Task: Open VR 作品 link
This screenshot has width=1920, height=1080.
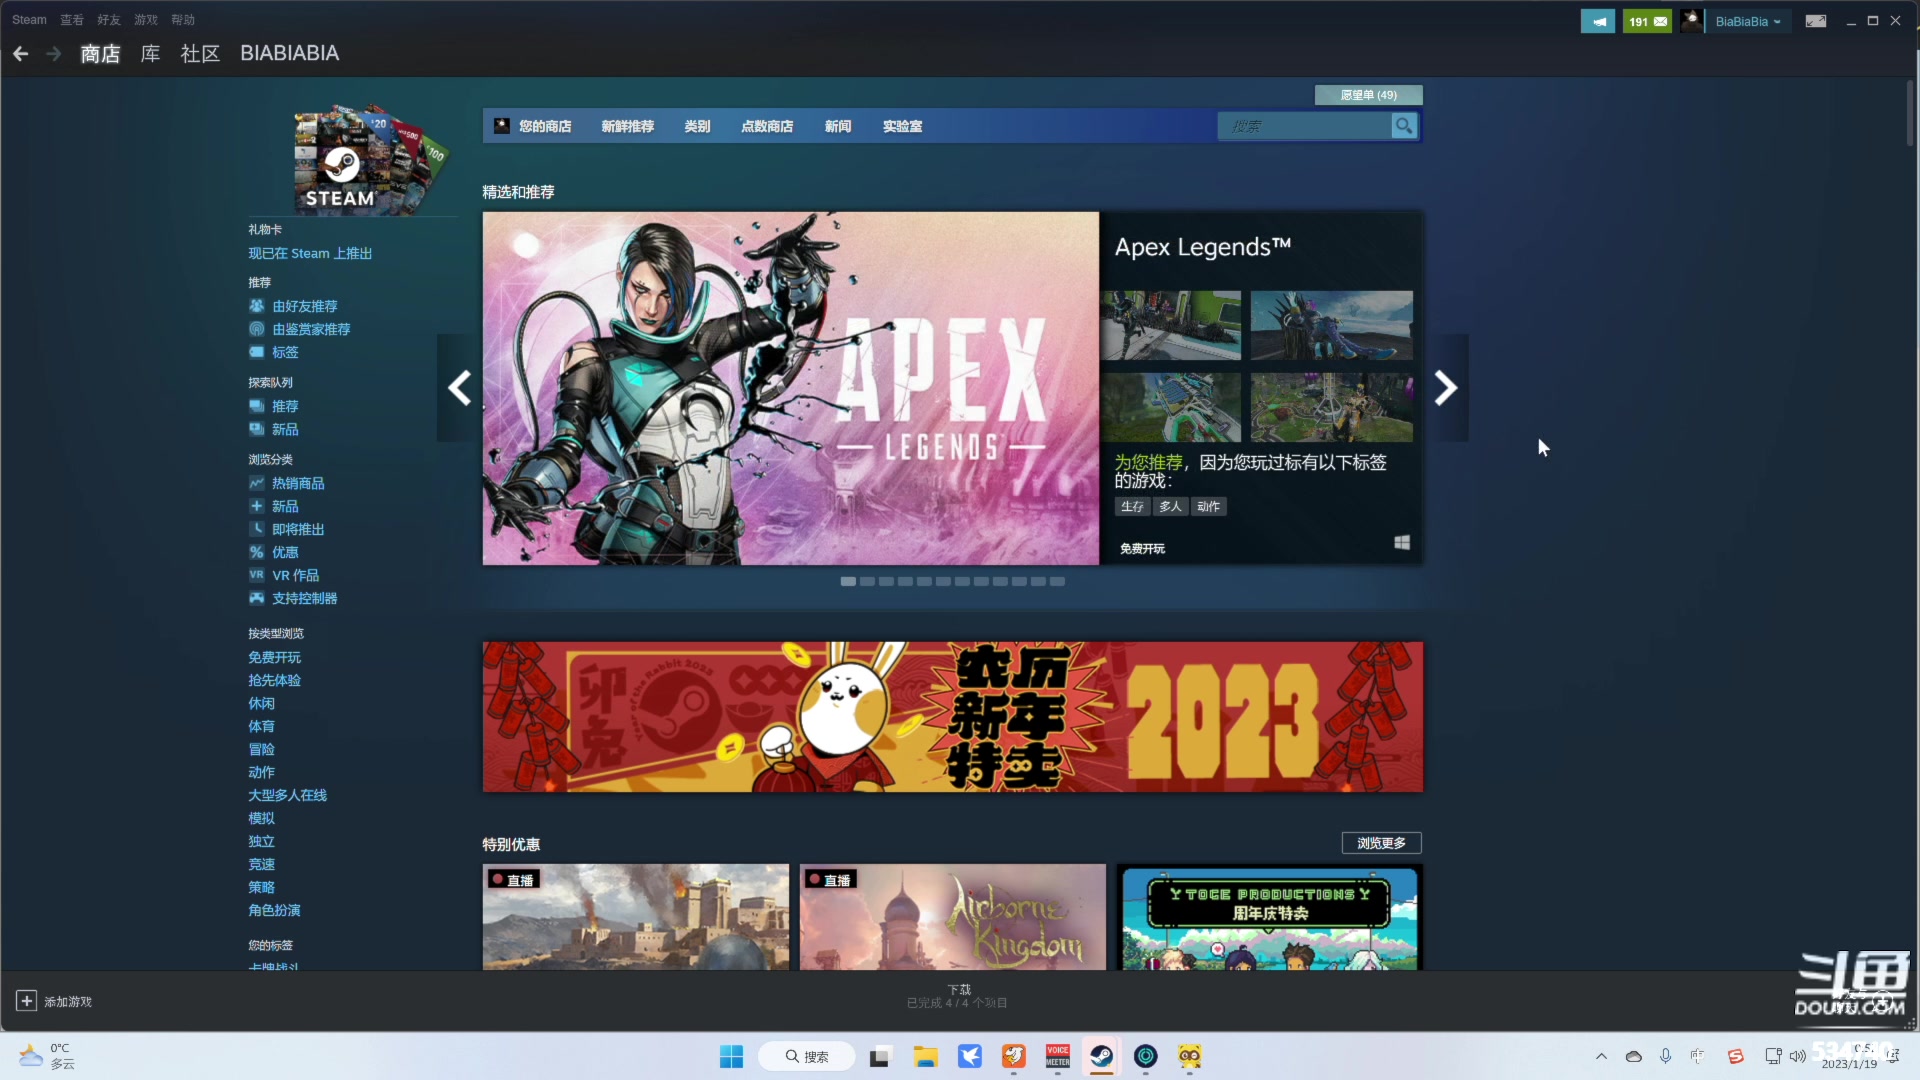Action: point(296,575)
